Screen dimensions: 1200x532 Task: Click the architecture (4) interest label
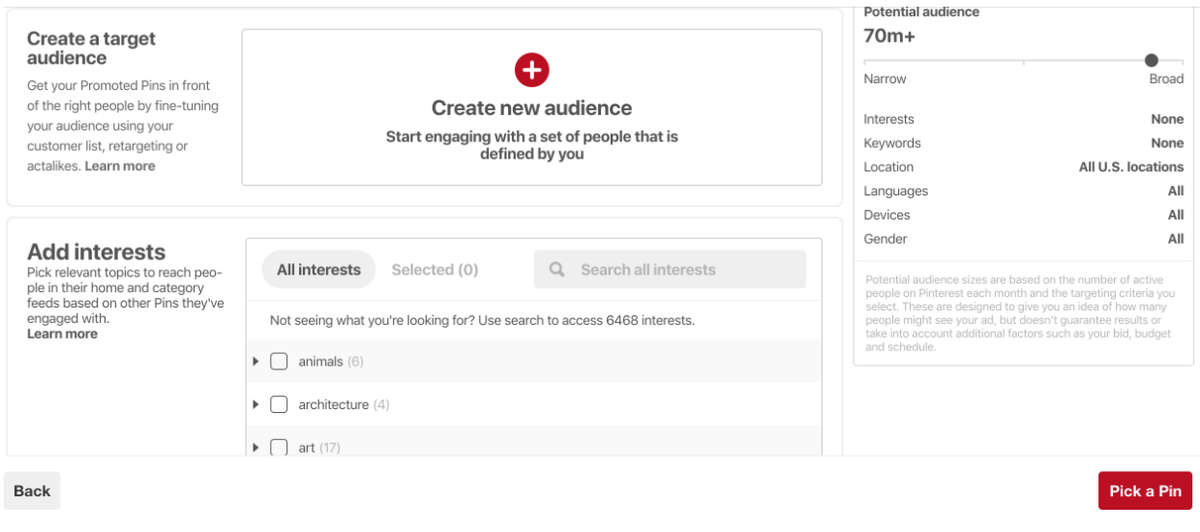(x=344, y=405)
